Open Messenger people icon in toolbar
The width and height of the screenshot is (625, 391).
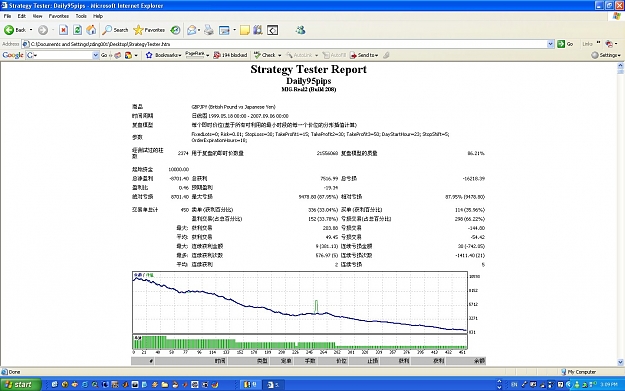300,30
